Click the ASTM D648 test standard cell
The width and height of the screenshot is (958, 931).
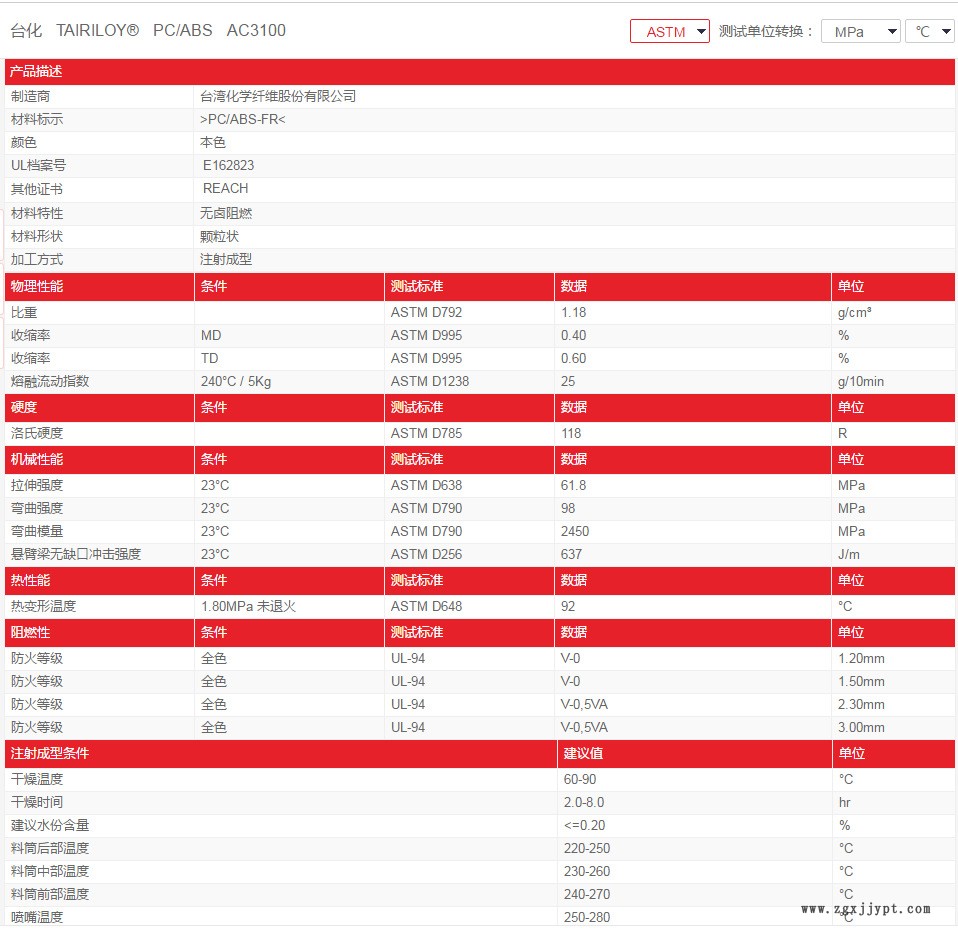[x=426, y=607]
